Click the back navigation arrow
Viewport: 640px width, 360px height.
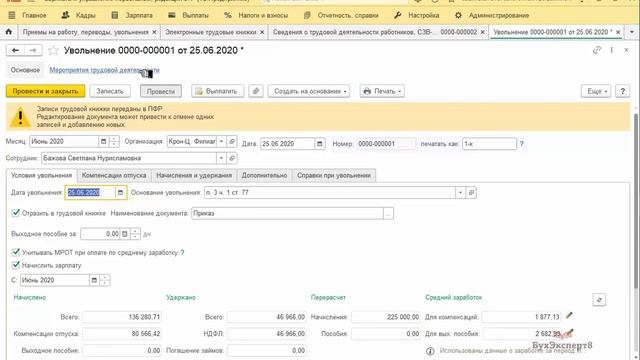click(x=16, y=50)
